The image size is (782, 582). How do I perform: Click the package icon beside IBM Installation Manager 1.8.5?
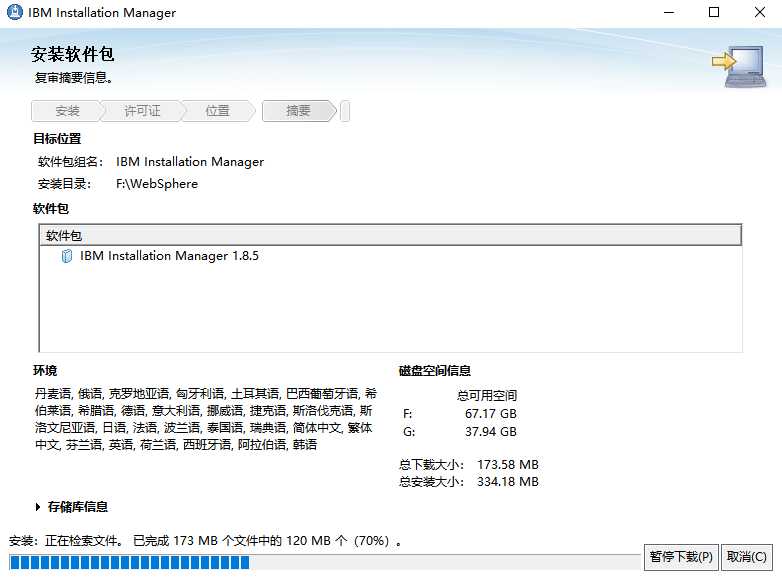click(67, 256)
